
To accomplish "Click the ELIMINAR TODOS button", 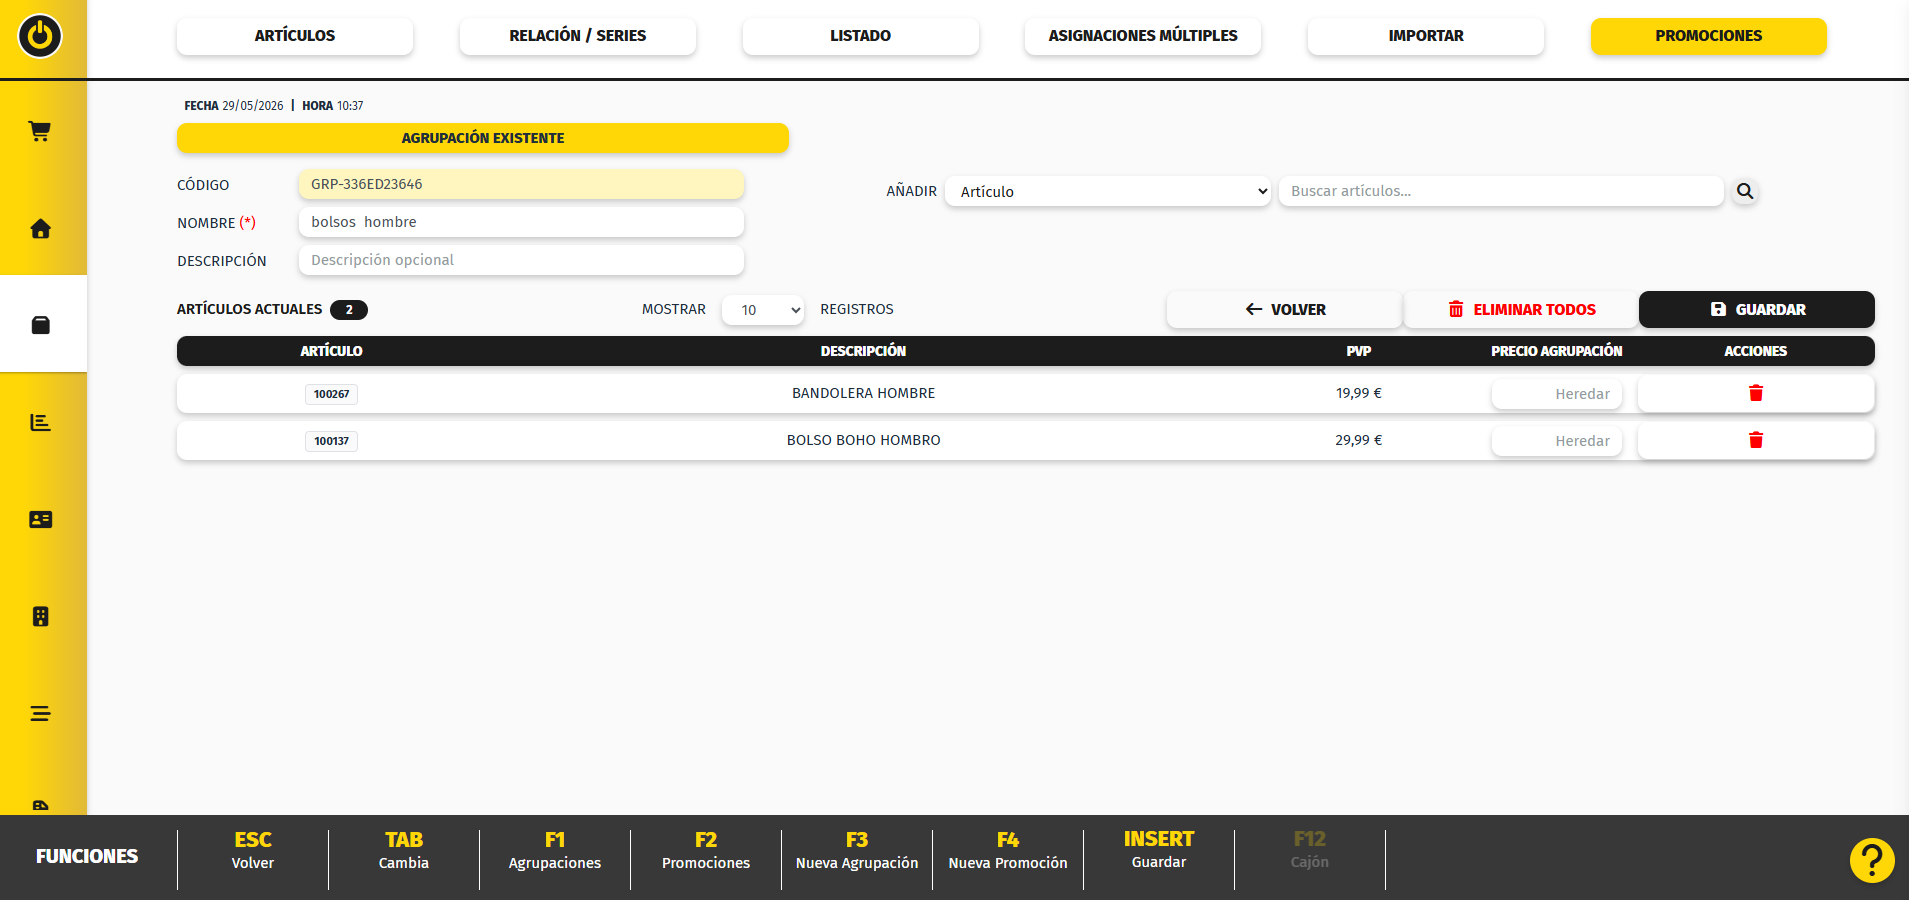I will point(1521,309).
